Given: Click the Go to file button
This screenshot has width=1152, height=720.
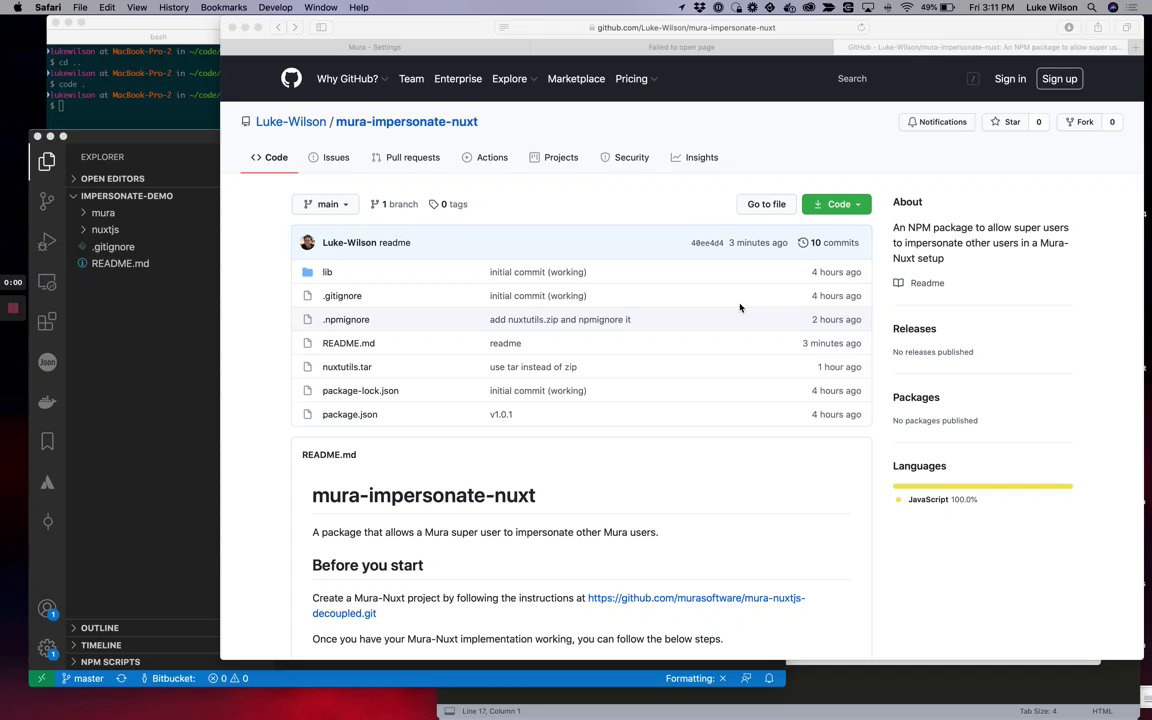Looking at the screenshot, I should pyautogui.click(x=766, y=204).
